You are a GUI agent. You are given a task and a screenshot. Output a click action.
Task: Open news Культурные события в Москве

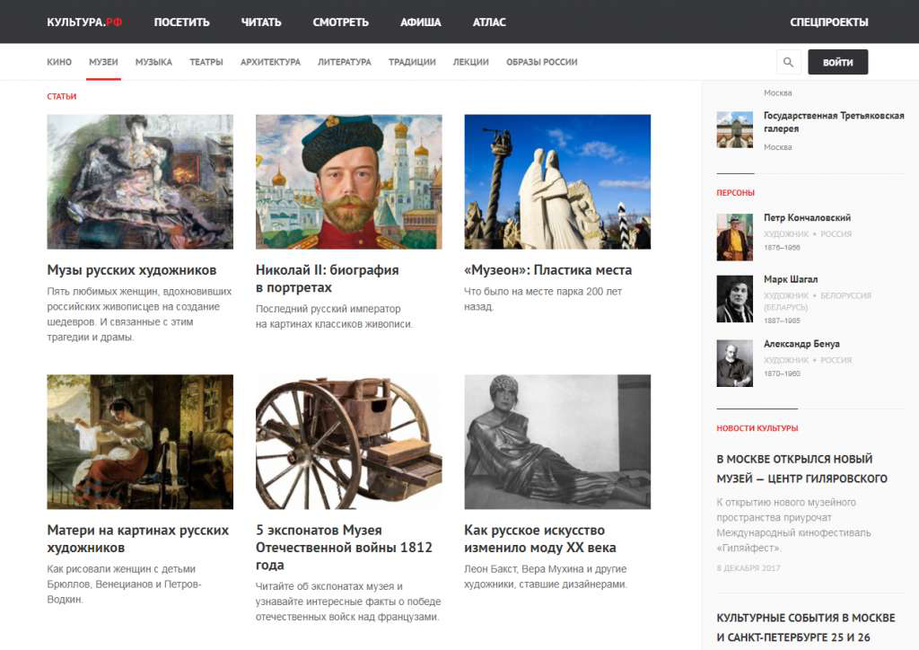pyautogui.click(x=806, y=627)
